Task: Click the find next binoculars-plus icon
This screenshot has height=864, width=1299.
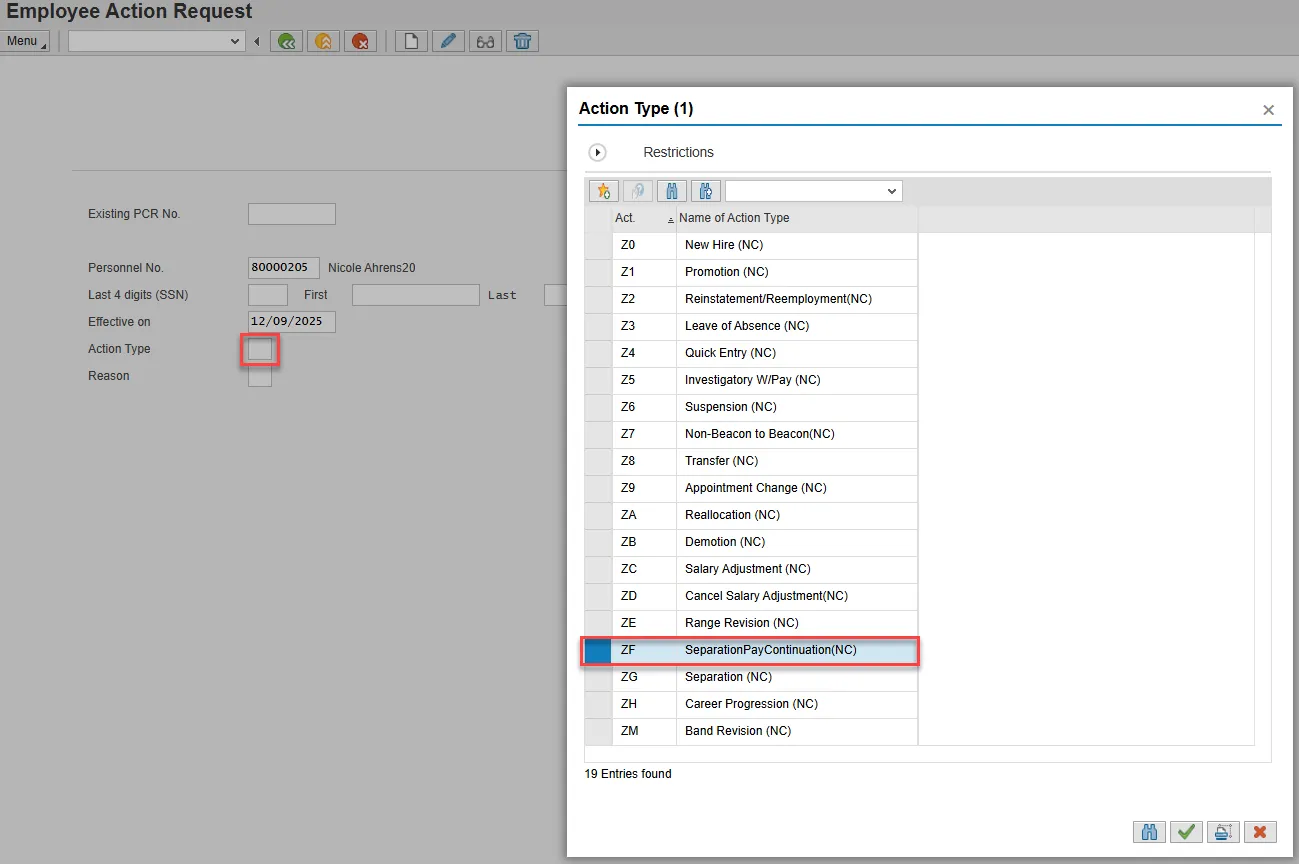Action: [x=706, y=191]
